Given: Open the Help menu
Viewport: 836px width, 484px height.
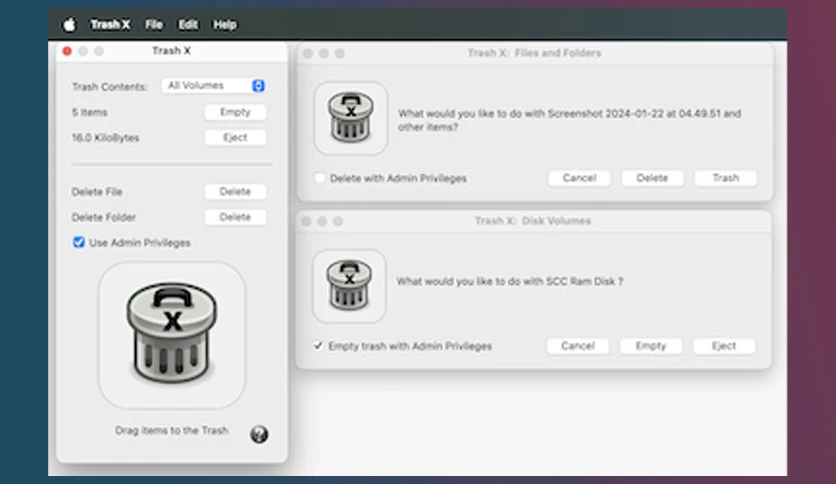Looking at the screenshot, I should (x=225, y=25).
